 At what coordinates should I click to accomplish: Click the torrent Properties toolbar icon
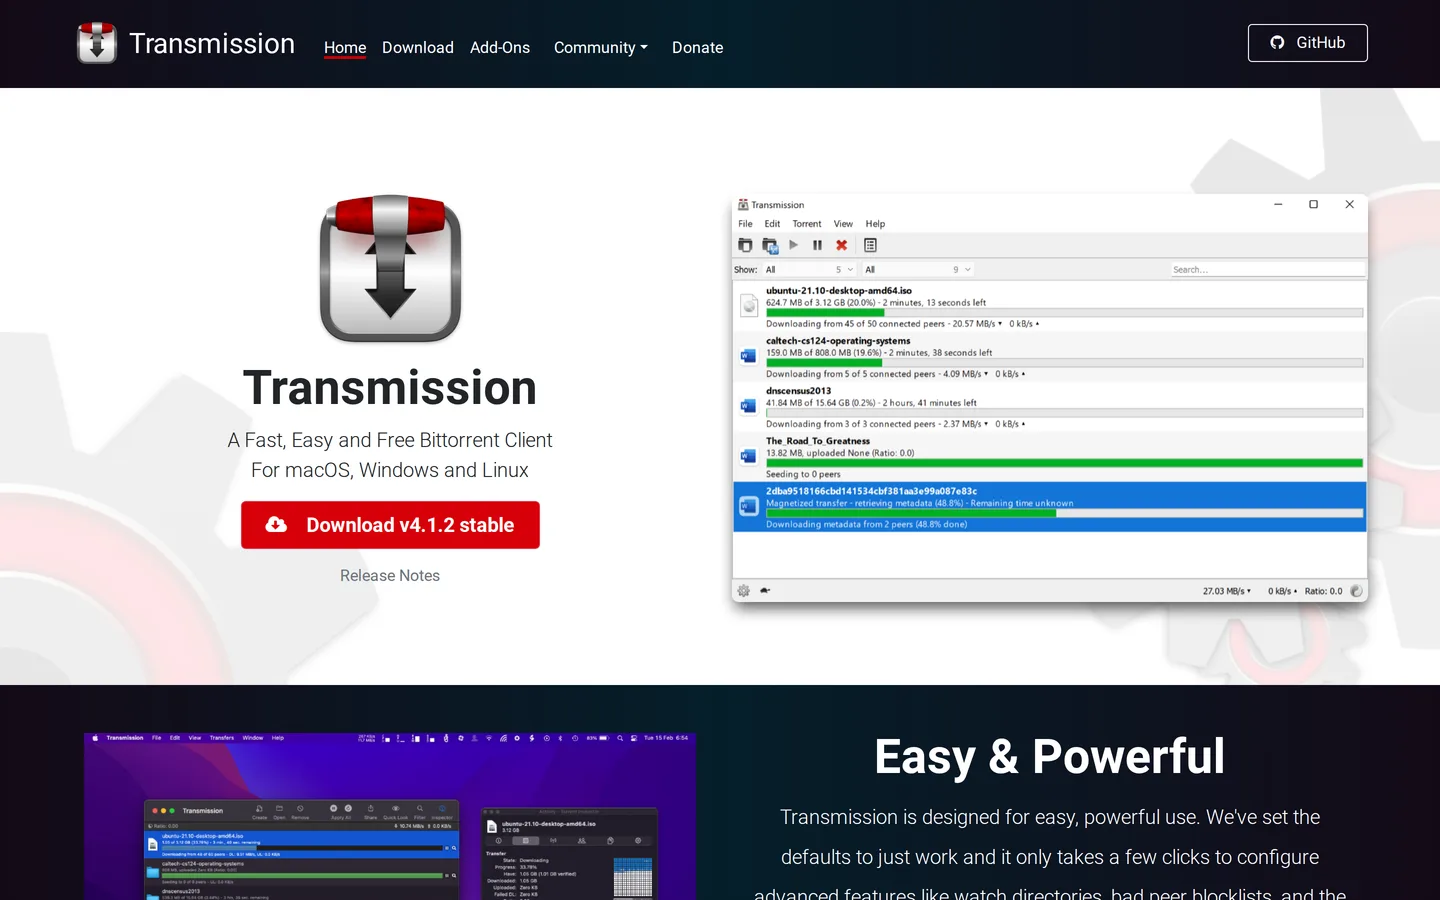point(870,245)
